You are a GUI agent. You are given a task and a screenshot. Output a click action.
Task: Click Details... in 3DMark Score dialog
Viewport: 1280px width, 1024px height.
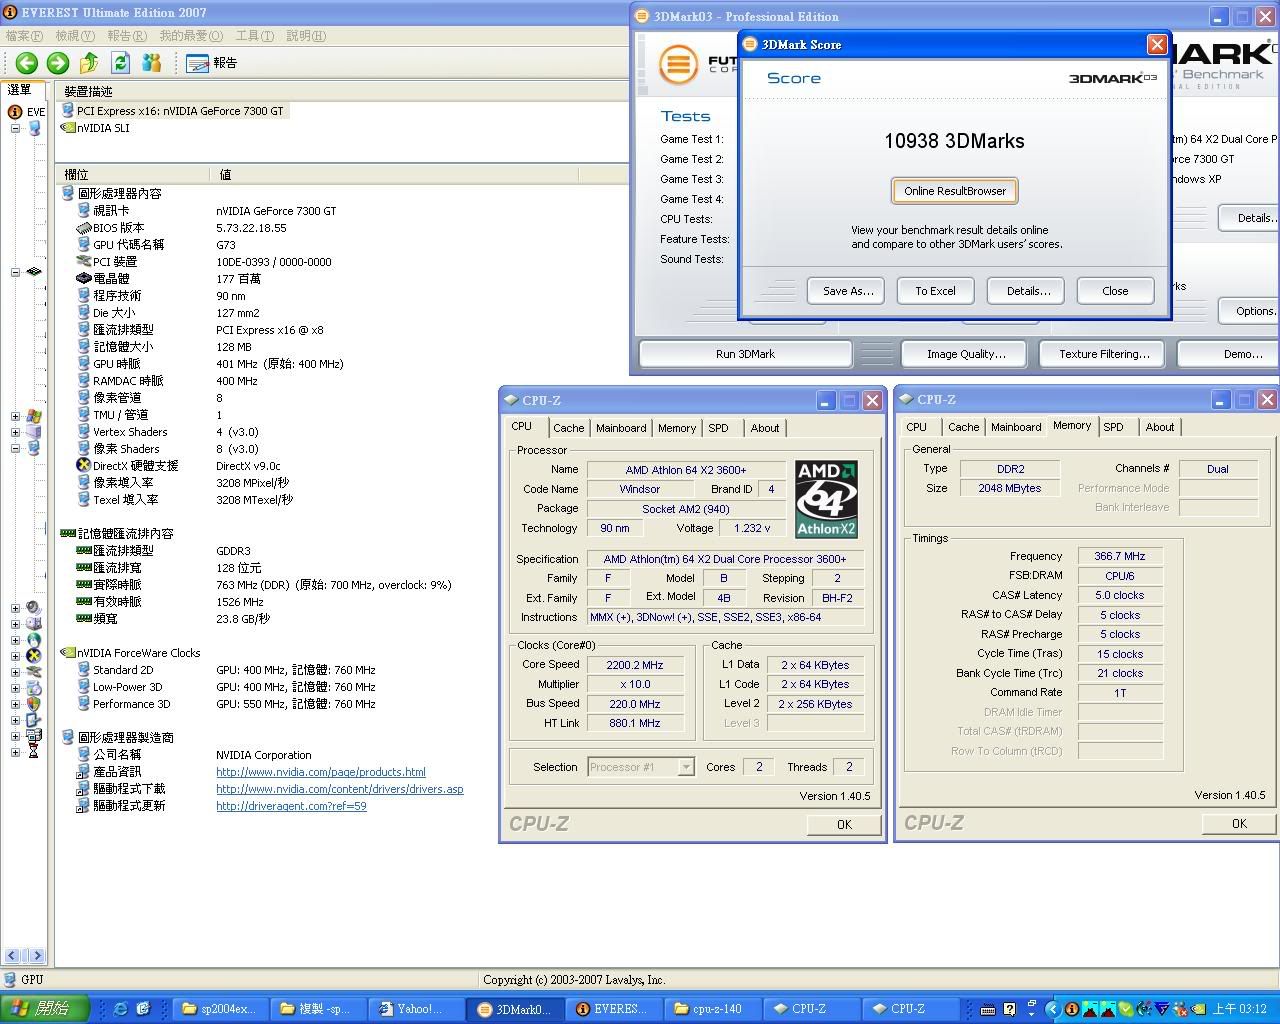(x=1028, y=291)
